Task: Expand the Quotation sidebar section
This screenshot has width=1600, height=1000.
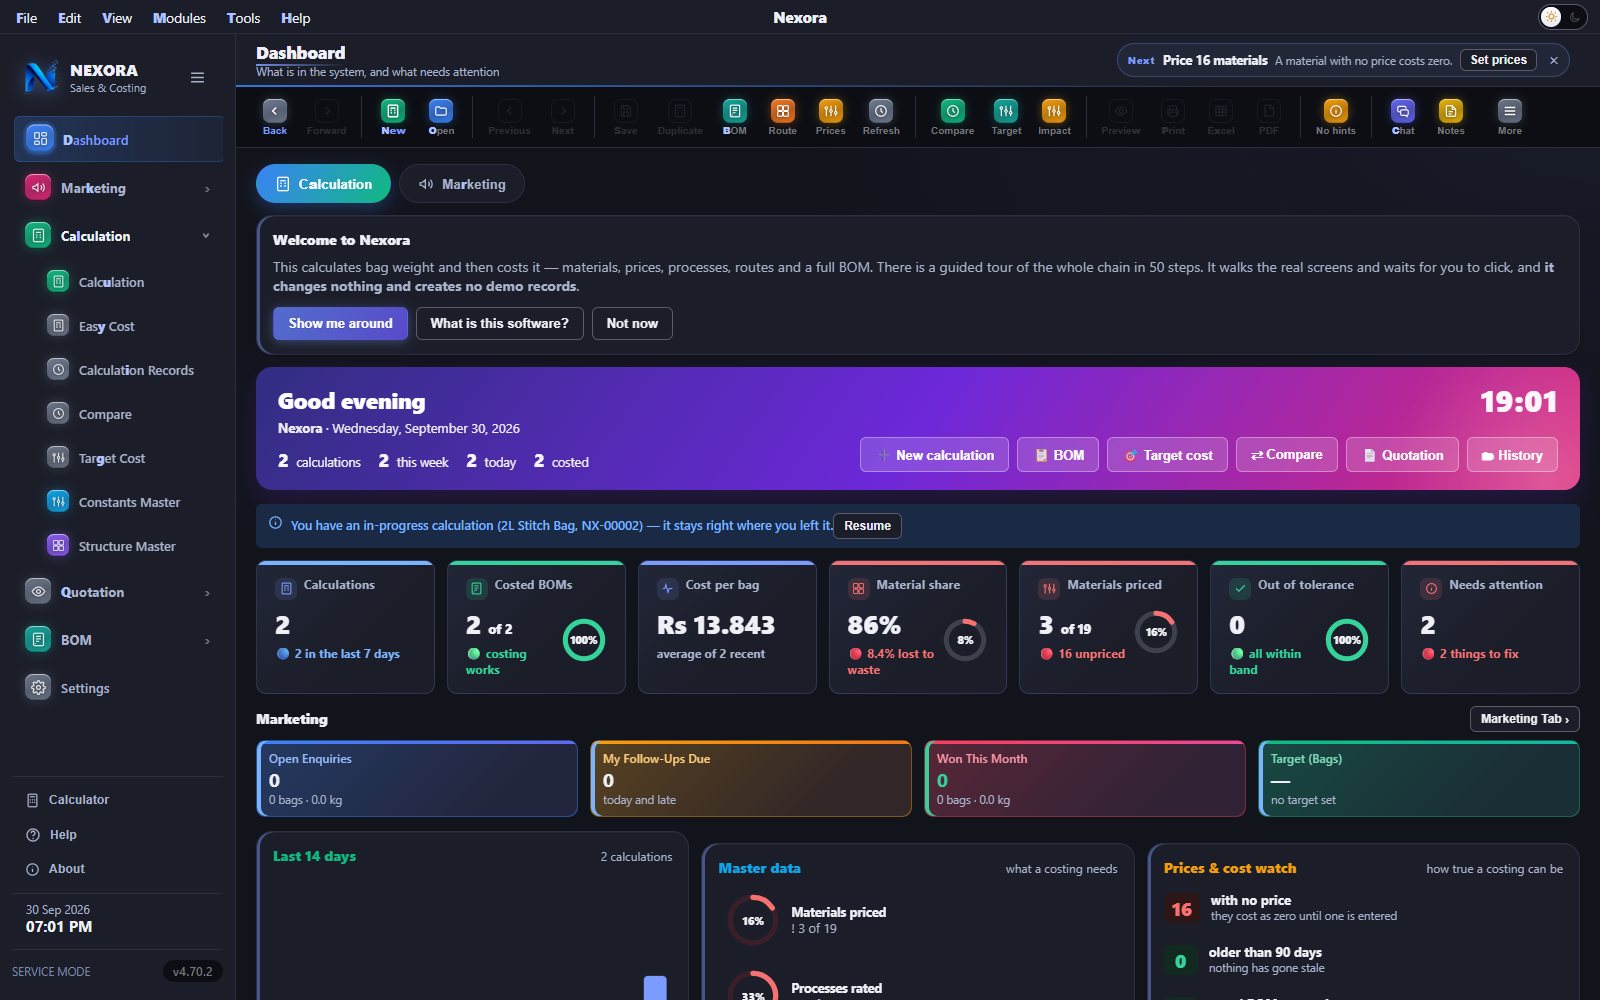Action: coord(119,592)
